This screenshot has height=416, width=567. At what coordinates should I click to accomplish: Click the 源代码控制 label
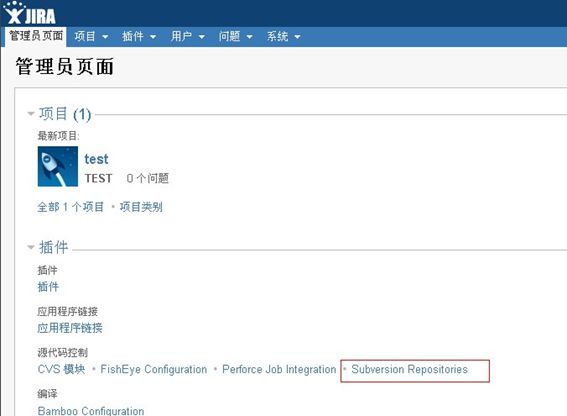pos(63,352)
